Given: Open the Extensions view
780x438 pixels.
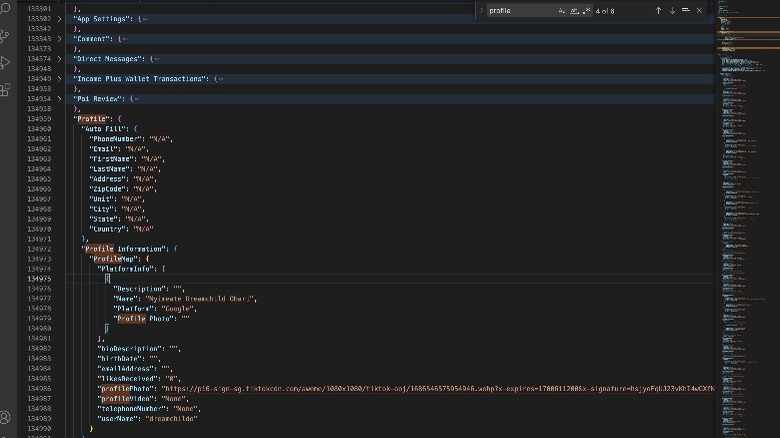Looking at the screenshot, I should coord(5,89).
